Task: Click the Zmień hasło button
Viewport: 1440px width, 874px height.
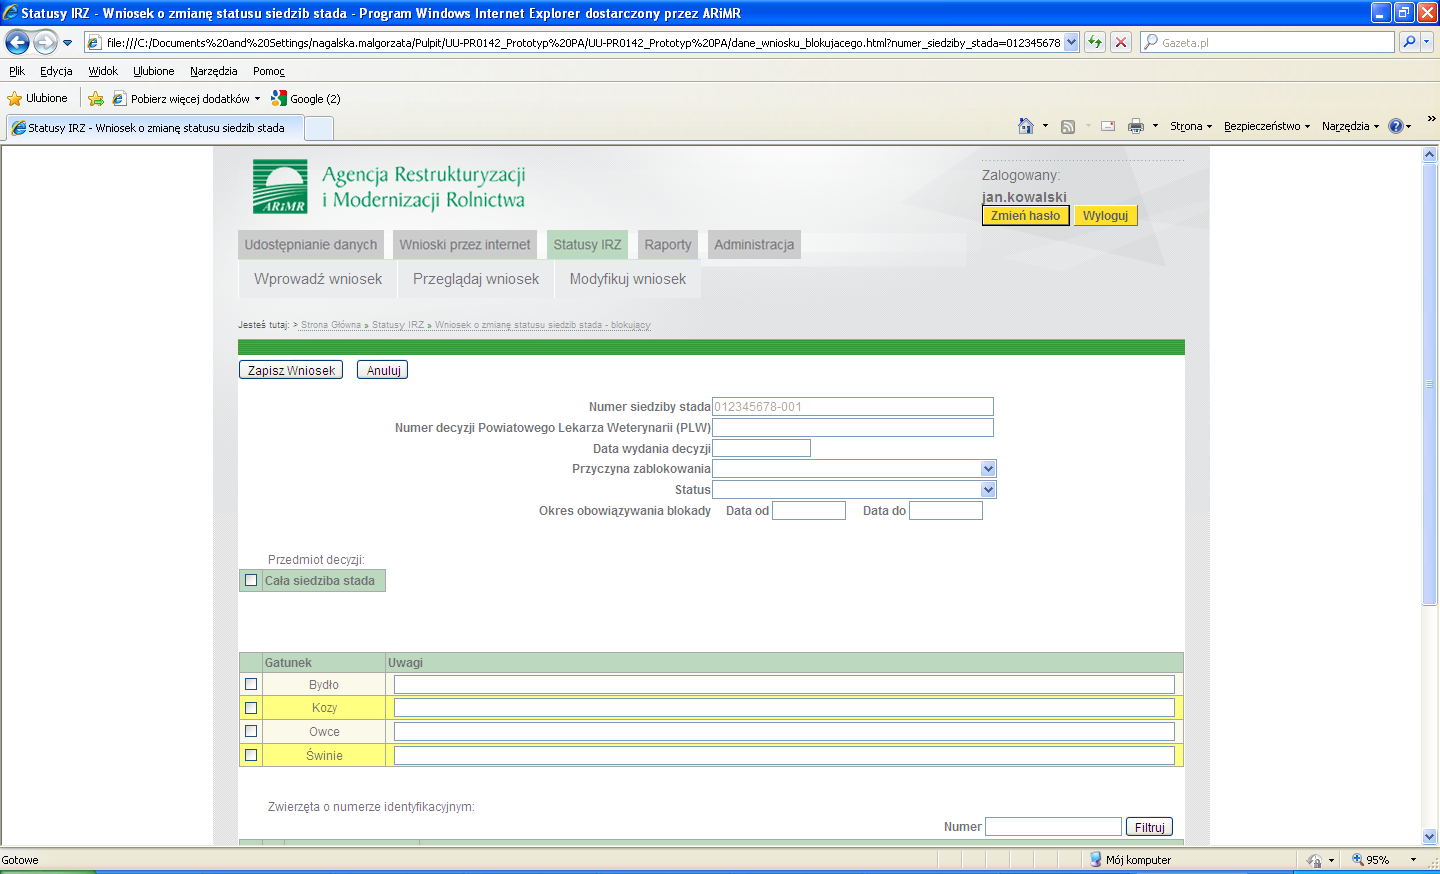Action: point(1025,216)
